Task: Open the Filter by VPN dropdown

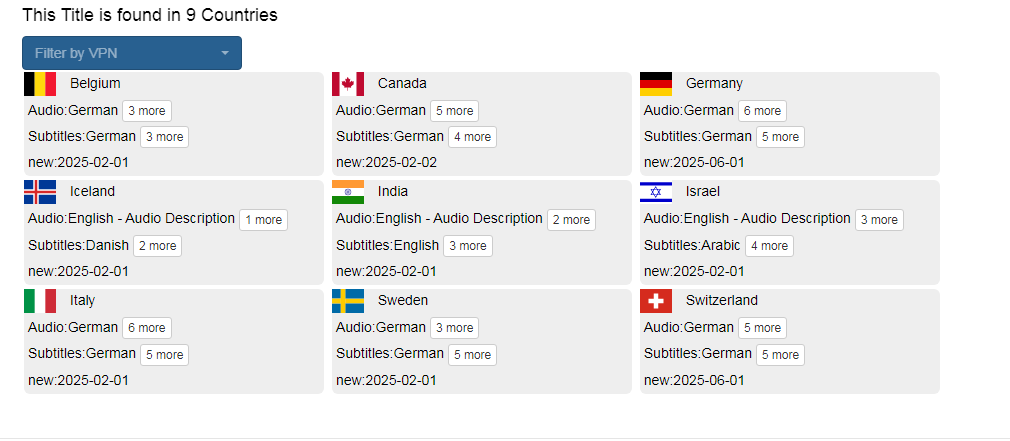Action: click(x=132, y=53)
